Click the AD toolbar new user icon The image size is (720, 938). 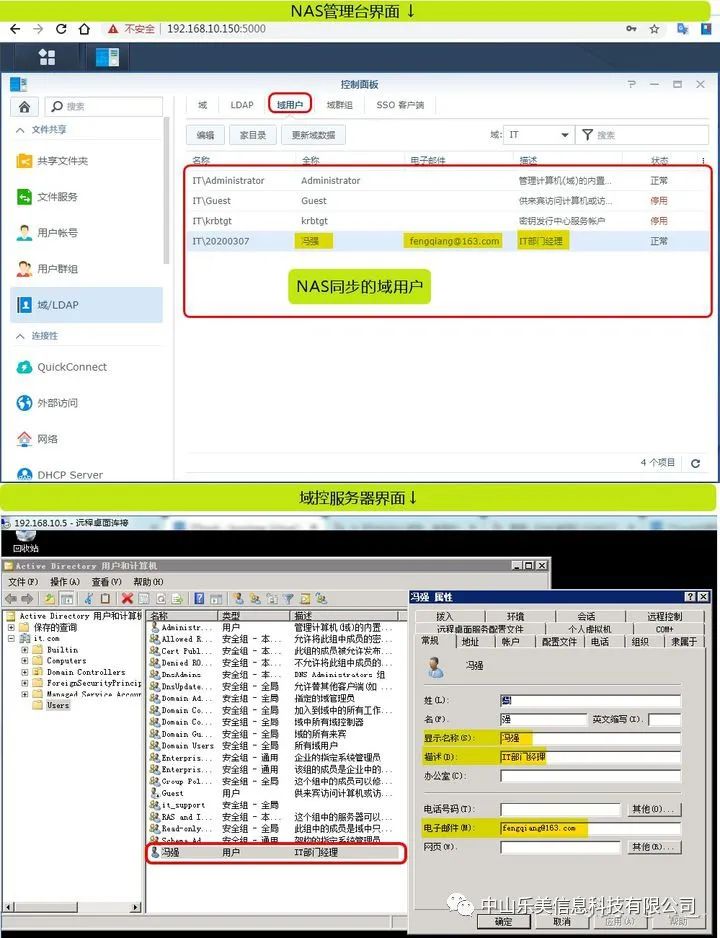(238, 598)
